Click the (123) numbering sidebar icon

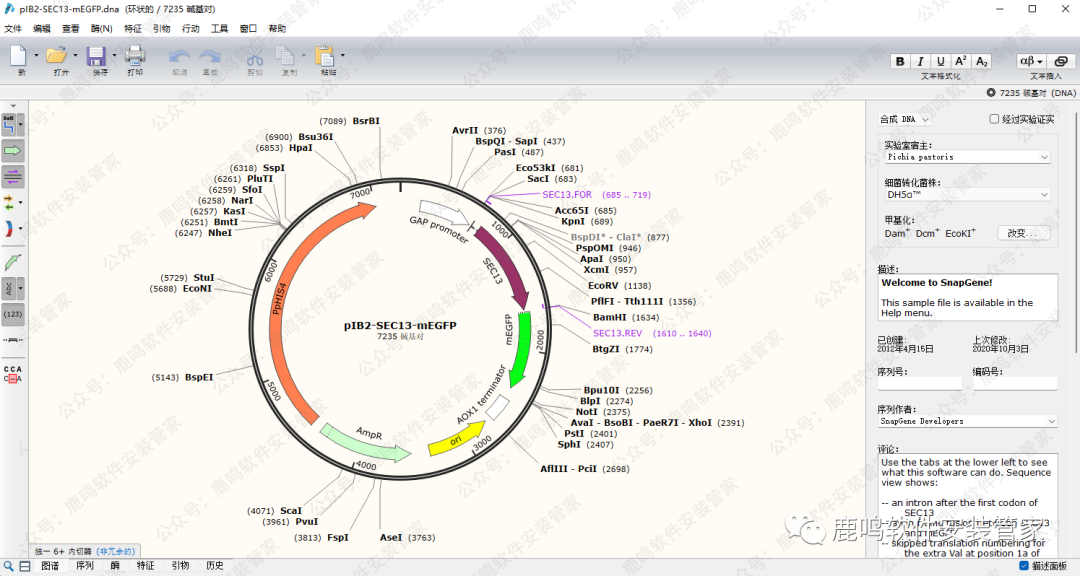click(13, 314)
